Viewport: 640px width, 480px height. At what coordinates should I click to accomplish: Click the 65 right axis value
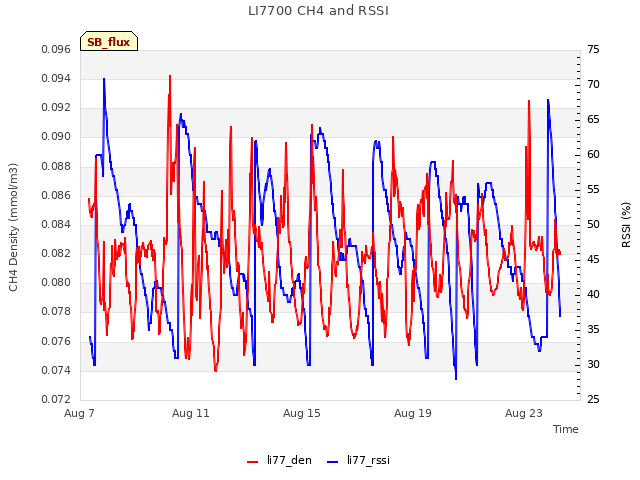click(593, 120)
